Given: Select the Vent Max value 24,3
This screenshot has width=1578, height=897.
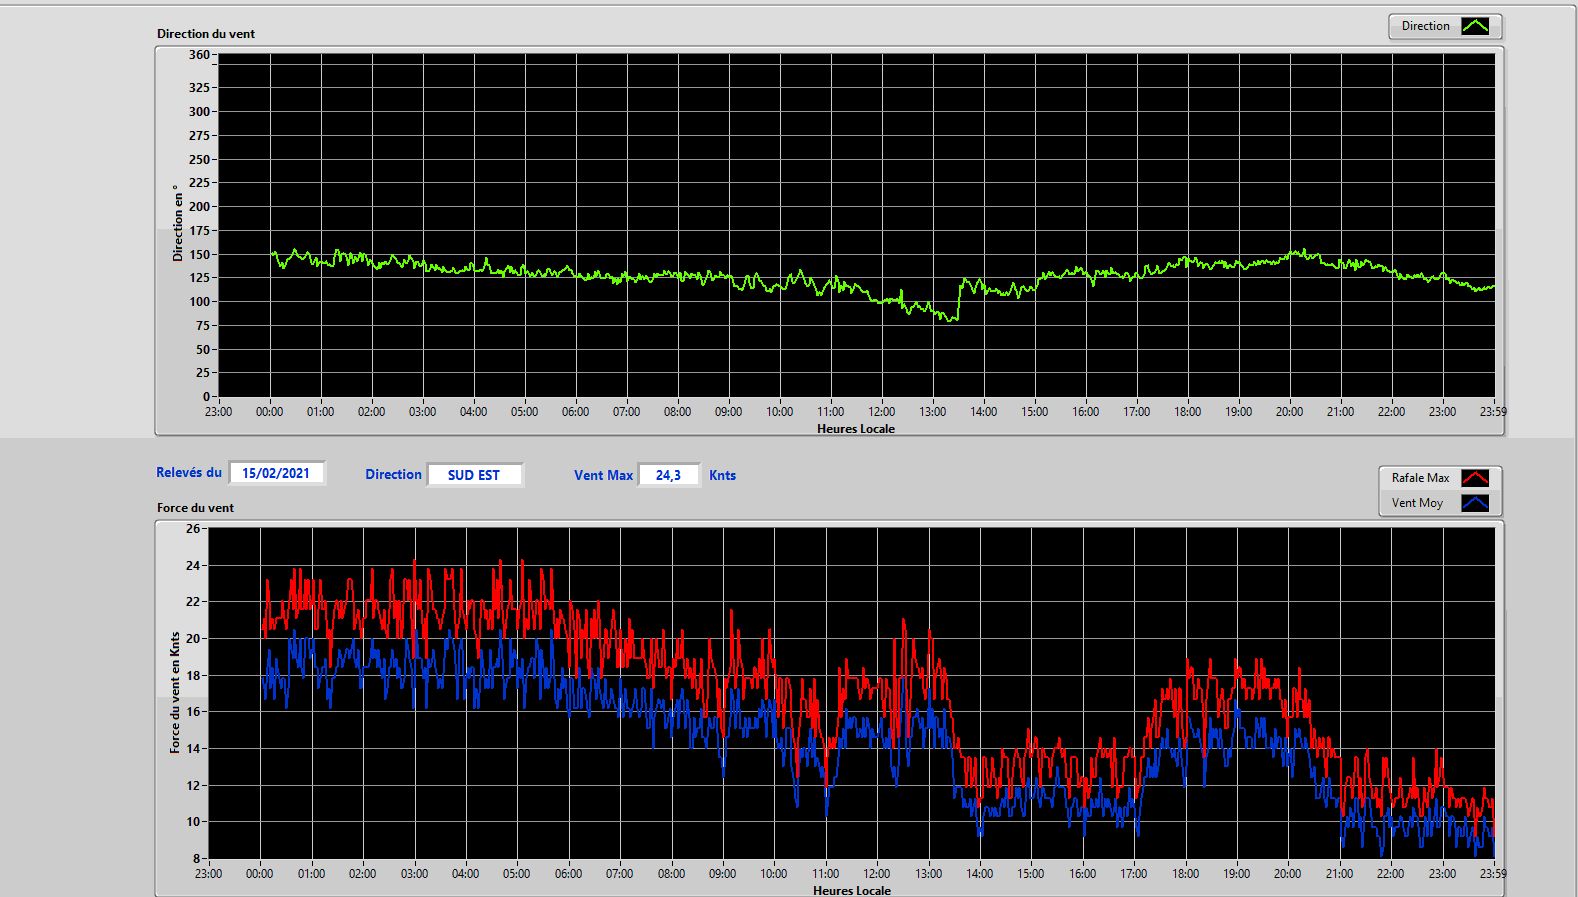Looking at the screenshot, I should click(x=668, y=475).
